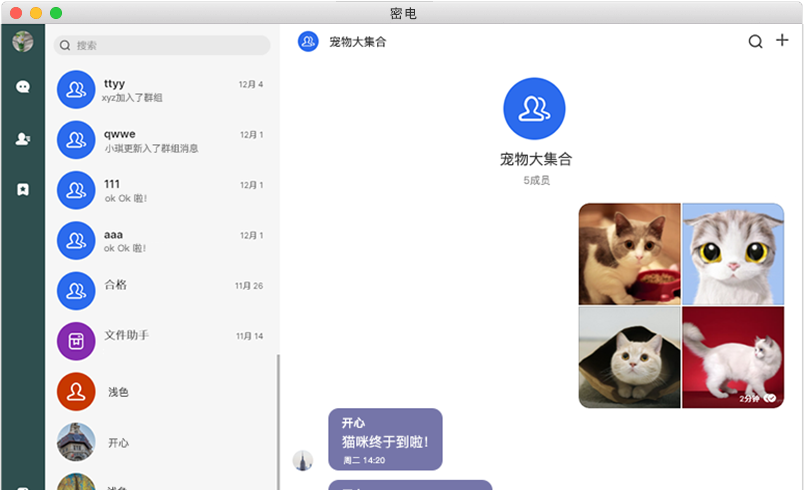804x490 pixels.
Task: Open the 合格 group chat
Action: point(162,290)
